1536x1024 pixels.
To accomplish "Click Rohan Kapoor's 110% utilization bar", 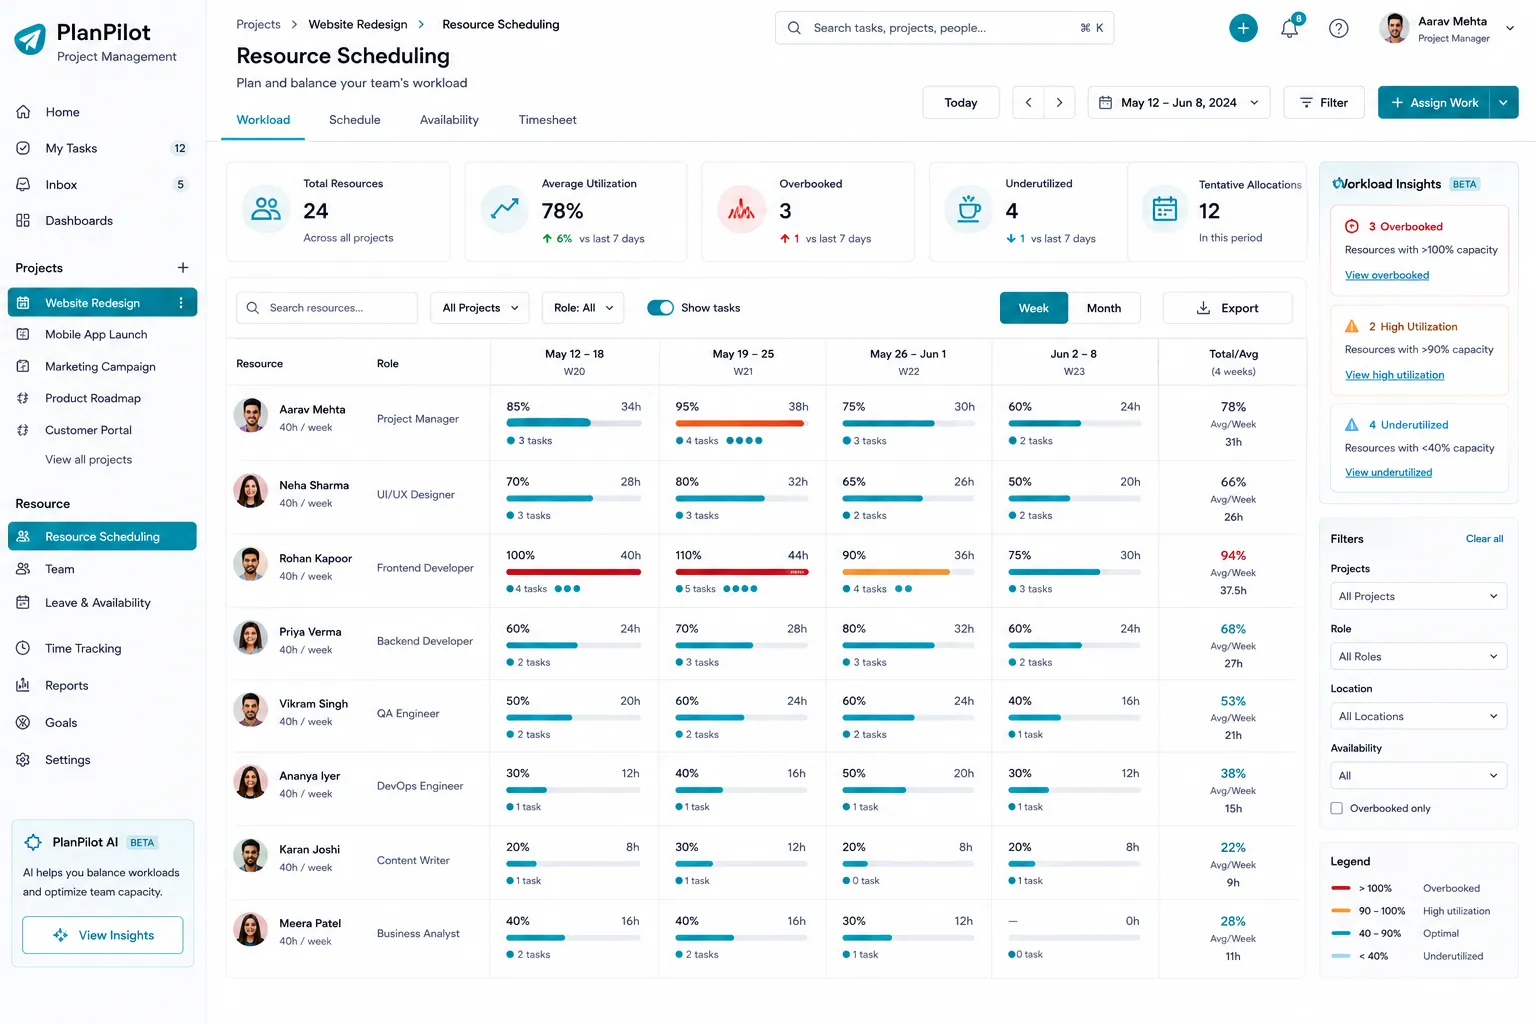I will [742, 572].
